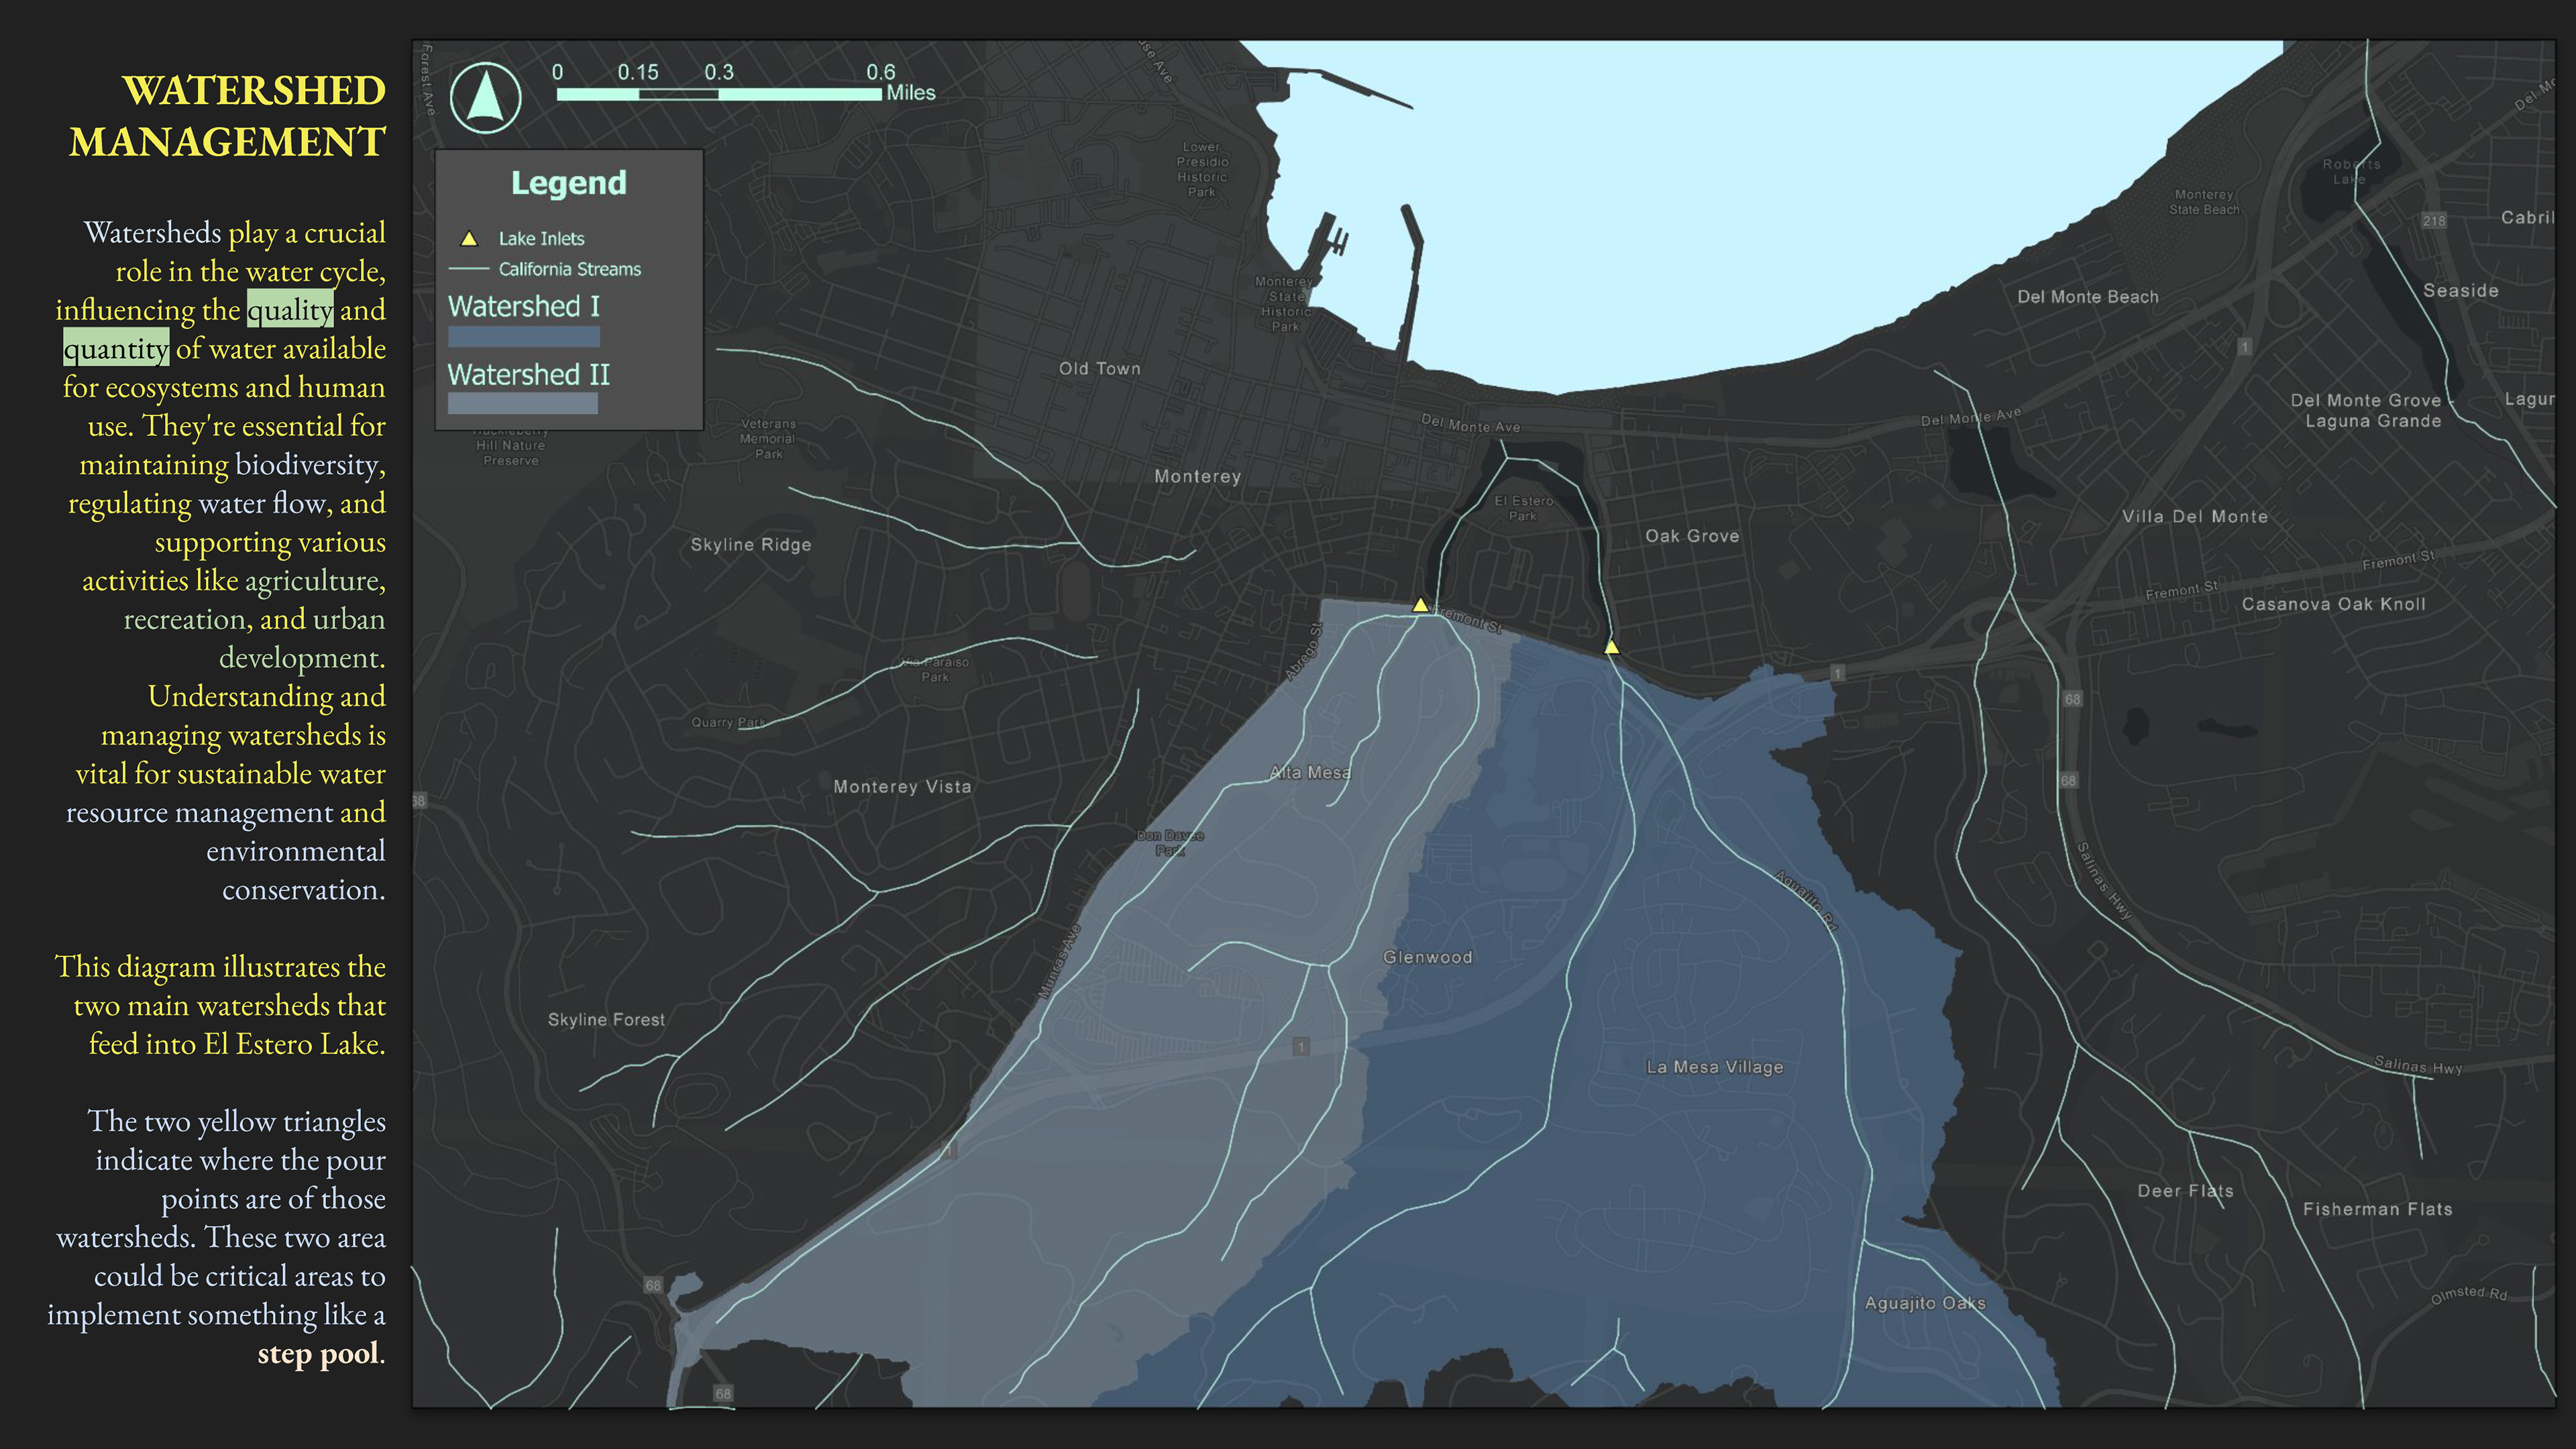Click the north arrow compass icon
The height and width of the screenshot is (1449, 2576).
(485, 98)
